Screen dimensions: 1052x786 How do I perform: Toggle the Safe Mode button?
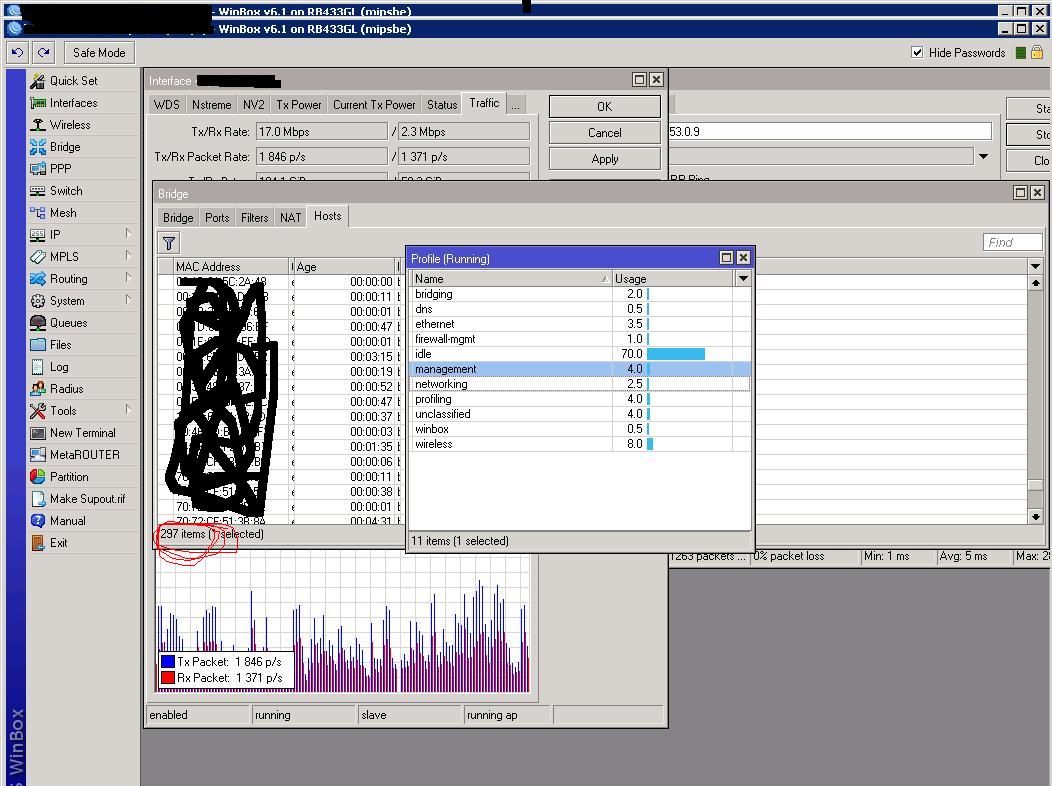click(99, 53)
